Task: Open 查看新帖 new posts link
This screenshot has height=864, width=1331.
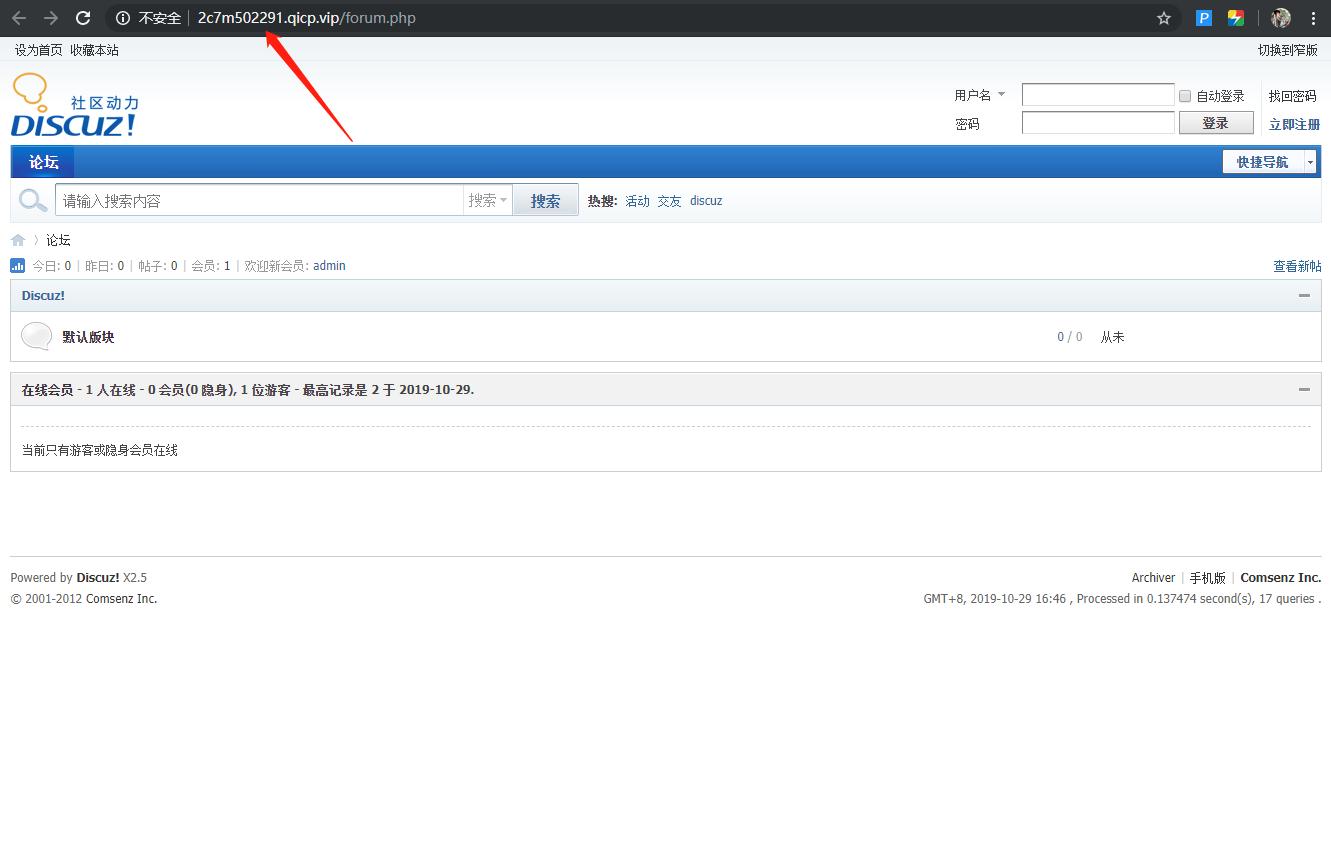Action: coord(1297,266)
